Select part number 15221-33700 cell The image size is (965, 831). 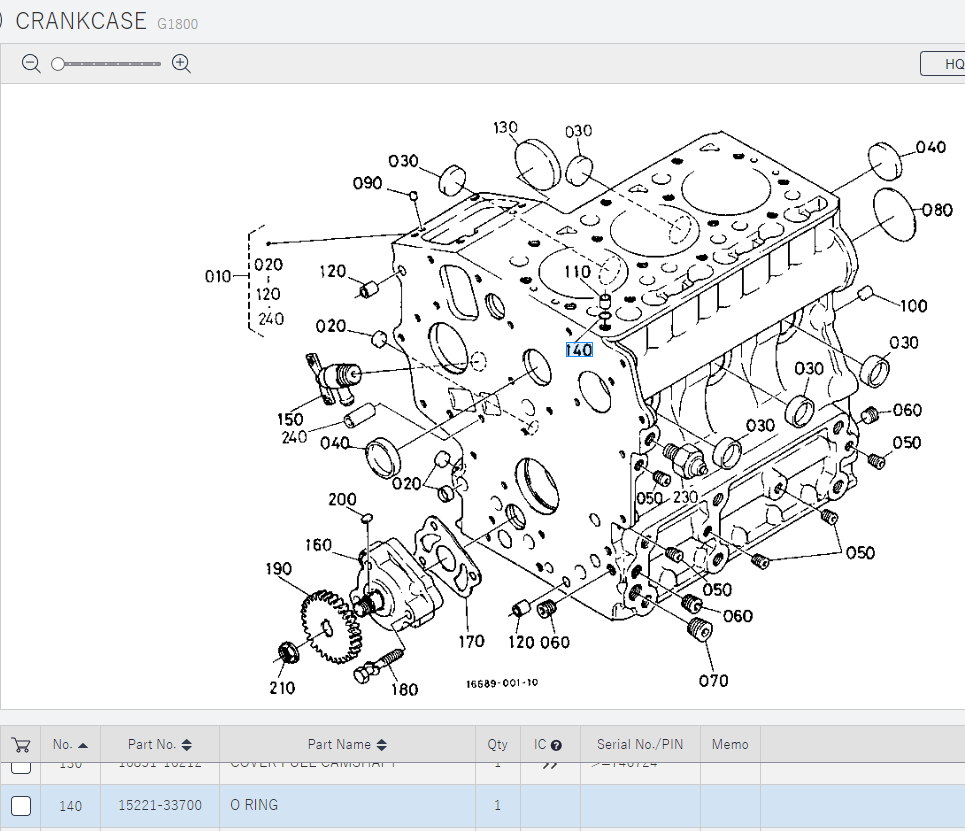click(x=160, y=805)
